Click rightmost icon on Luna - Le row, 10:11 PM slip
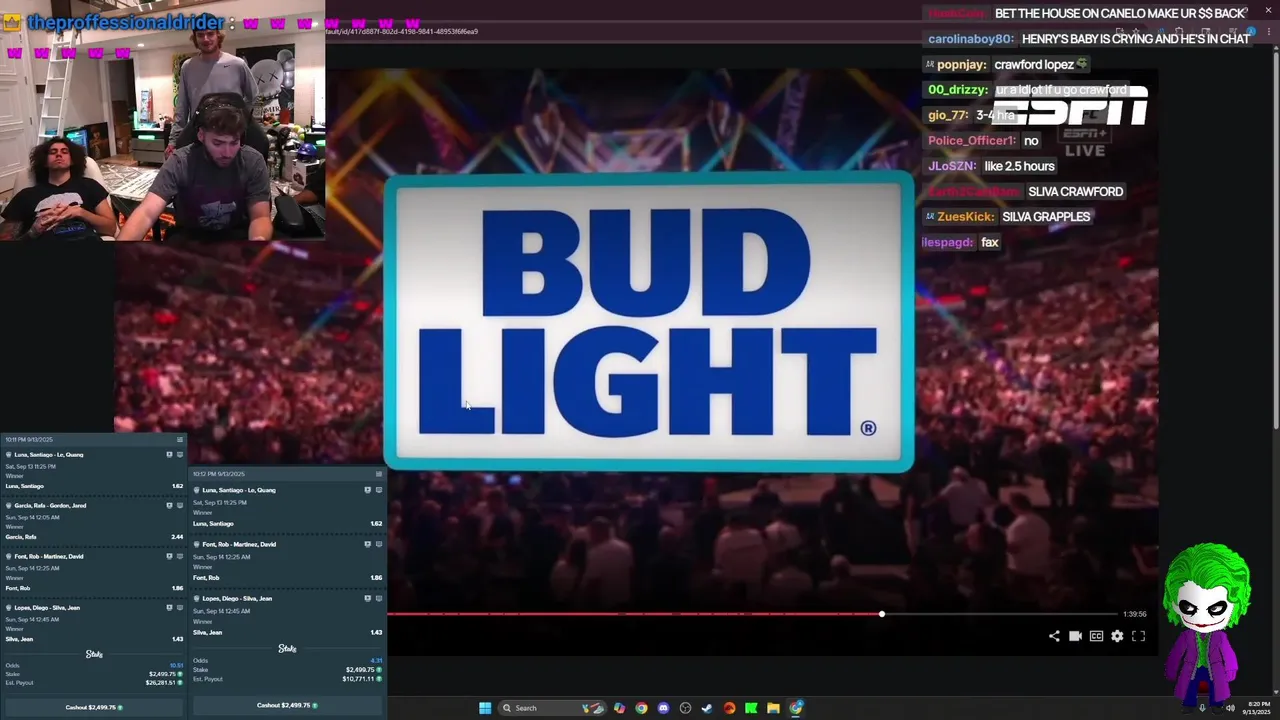Screen dimensions: 1280x720 [180, 455]
